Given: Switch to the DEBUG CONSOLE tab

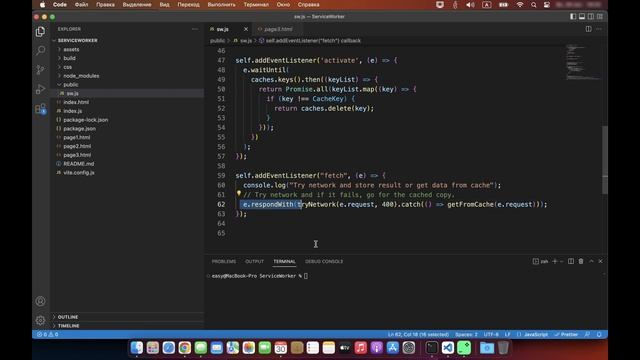Looking at the screenshot, I should pos(324,261).
